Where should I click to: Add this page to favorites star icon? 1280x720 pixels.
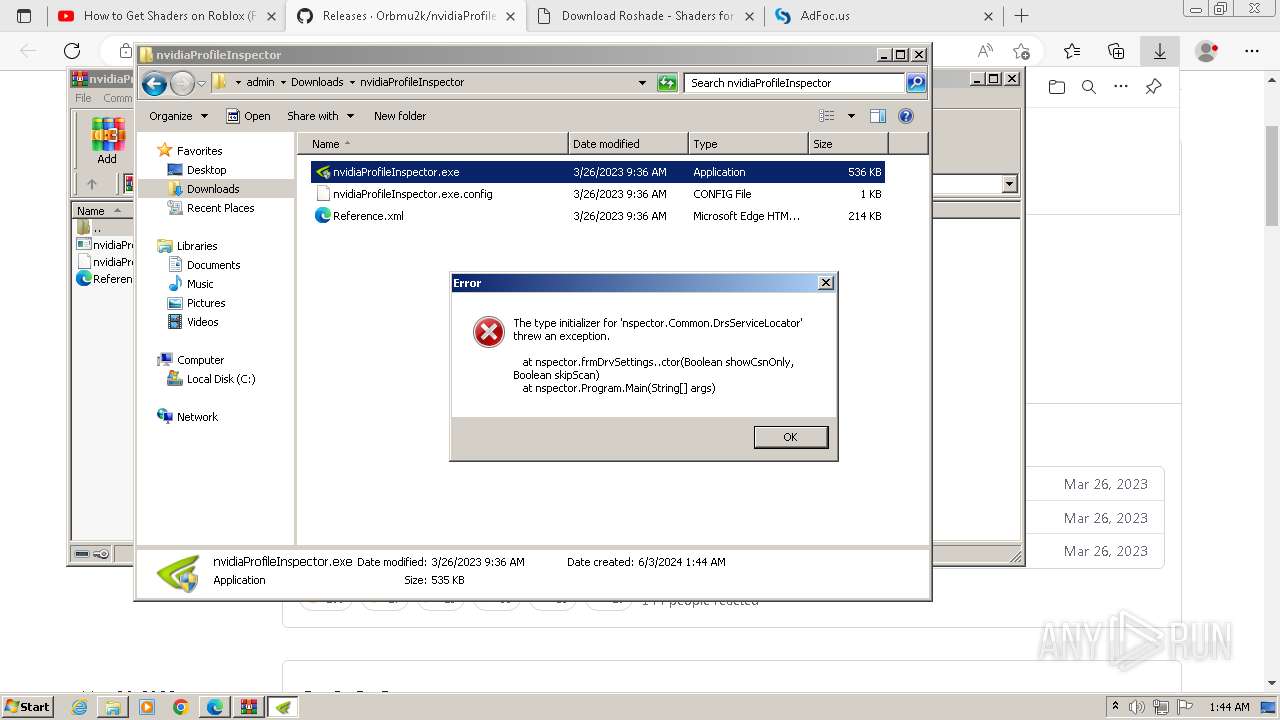pos(1021,51)
